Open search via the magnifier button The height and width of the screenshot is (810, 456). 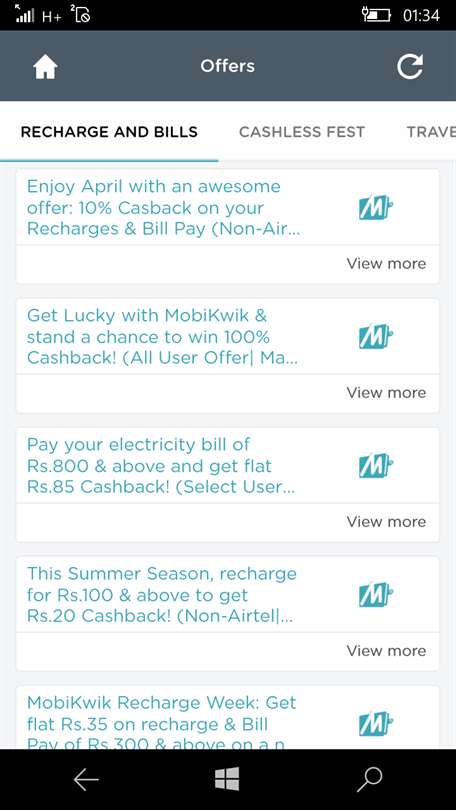[370, 780]
